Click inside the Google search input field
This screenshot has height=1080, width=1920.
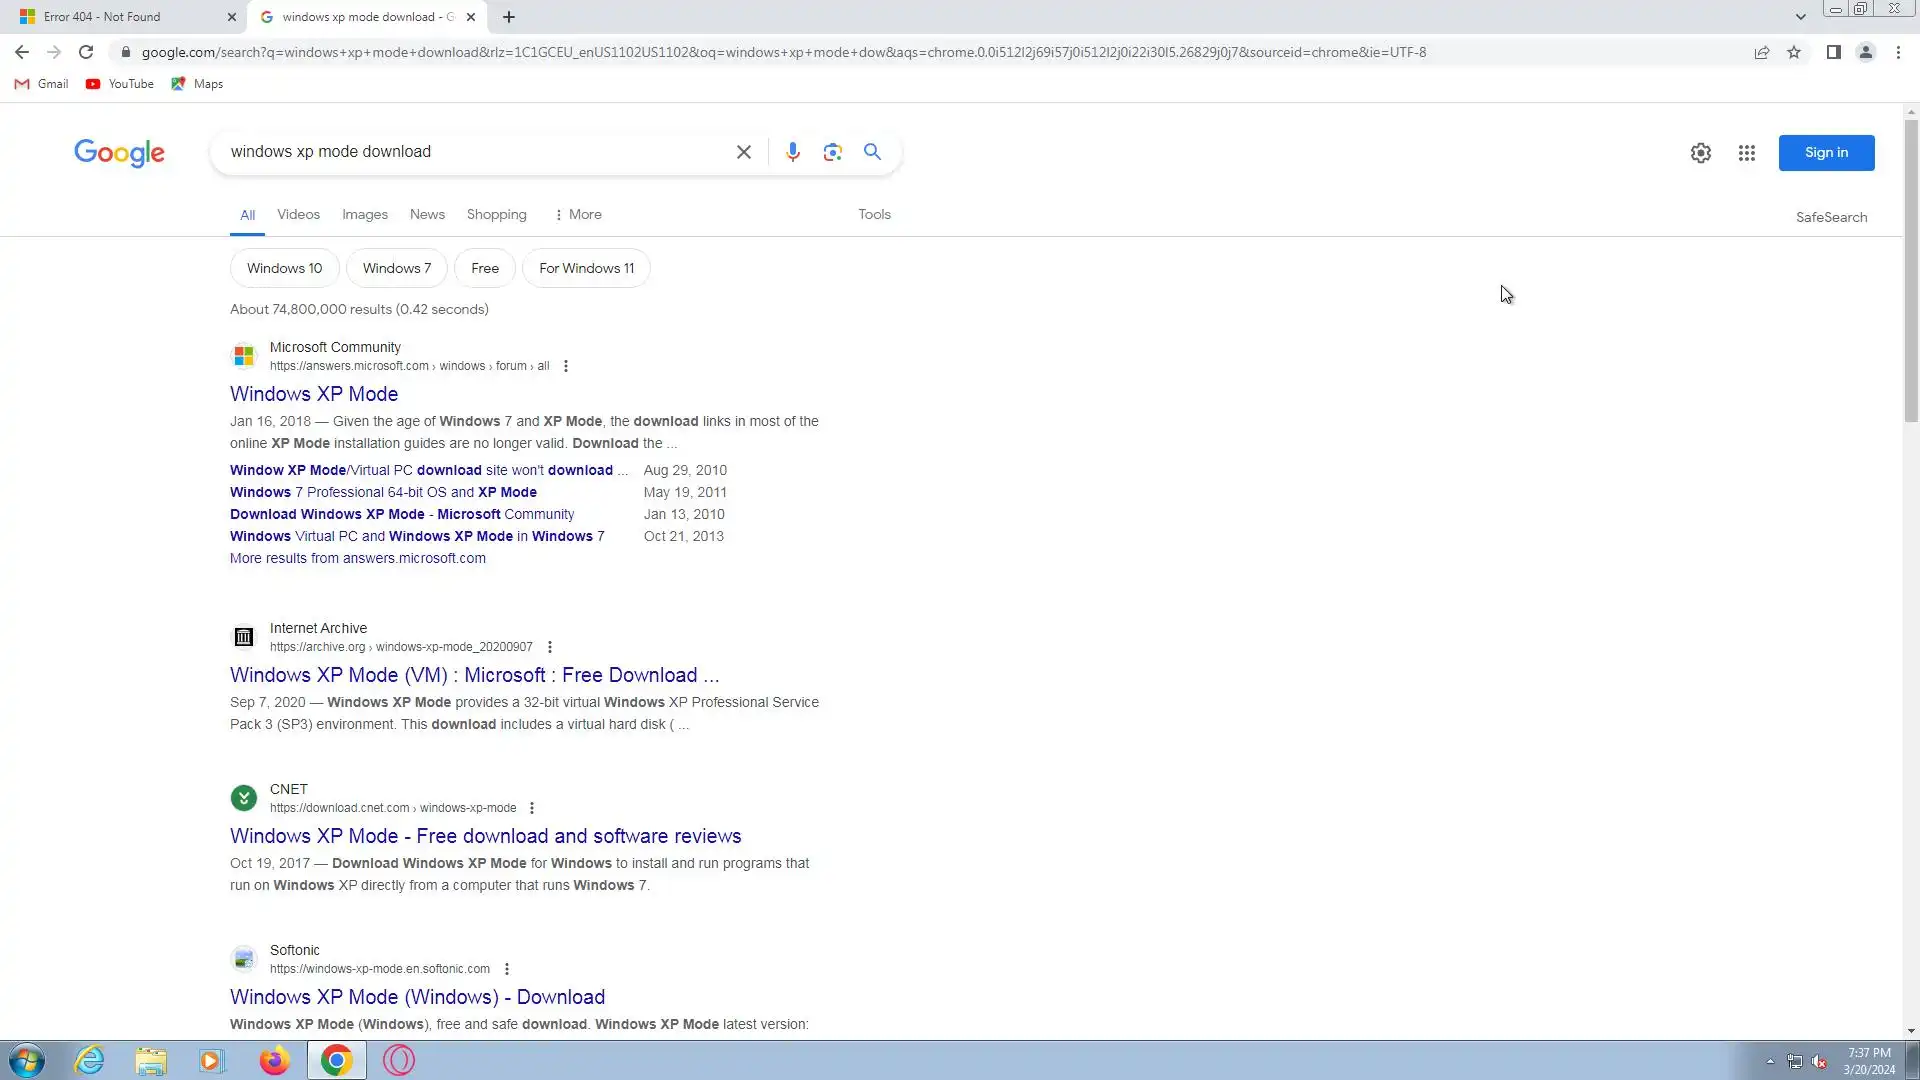[470, 152]
